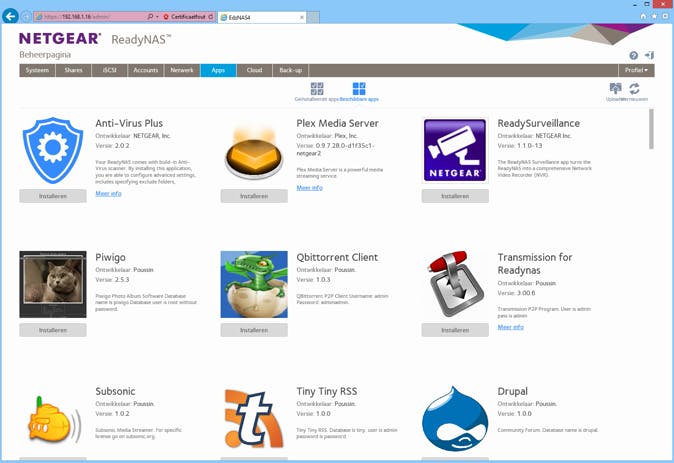Go to the Accounts tab
The height and width of the screenshot is (463, 674).
(146, 70)
